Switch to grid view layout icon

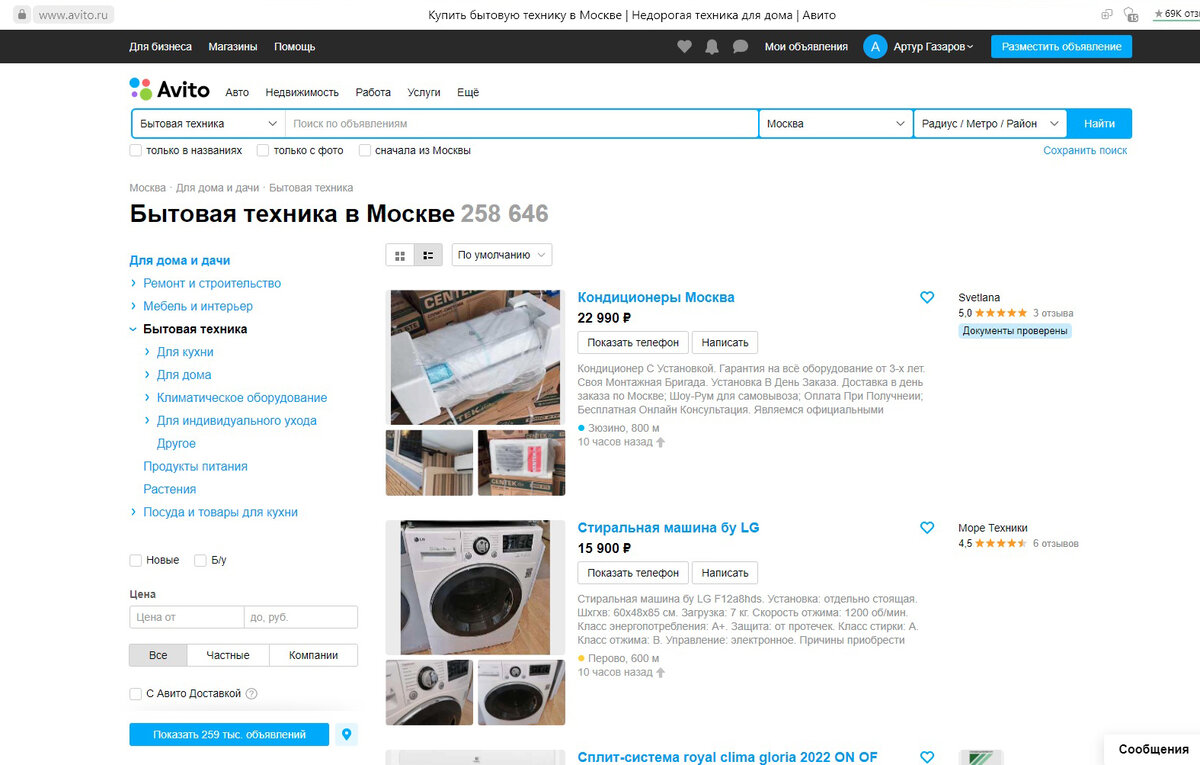400,255
